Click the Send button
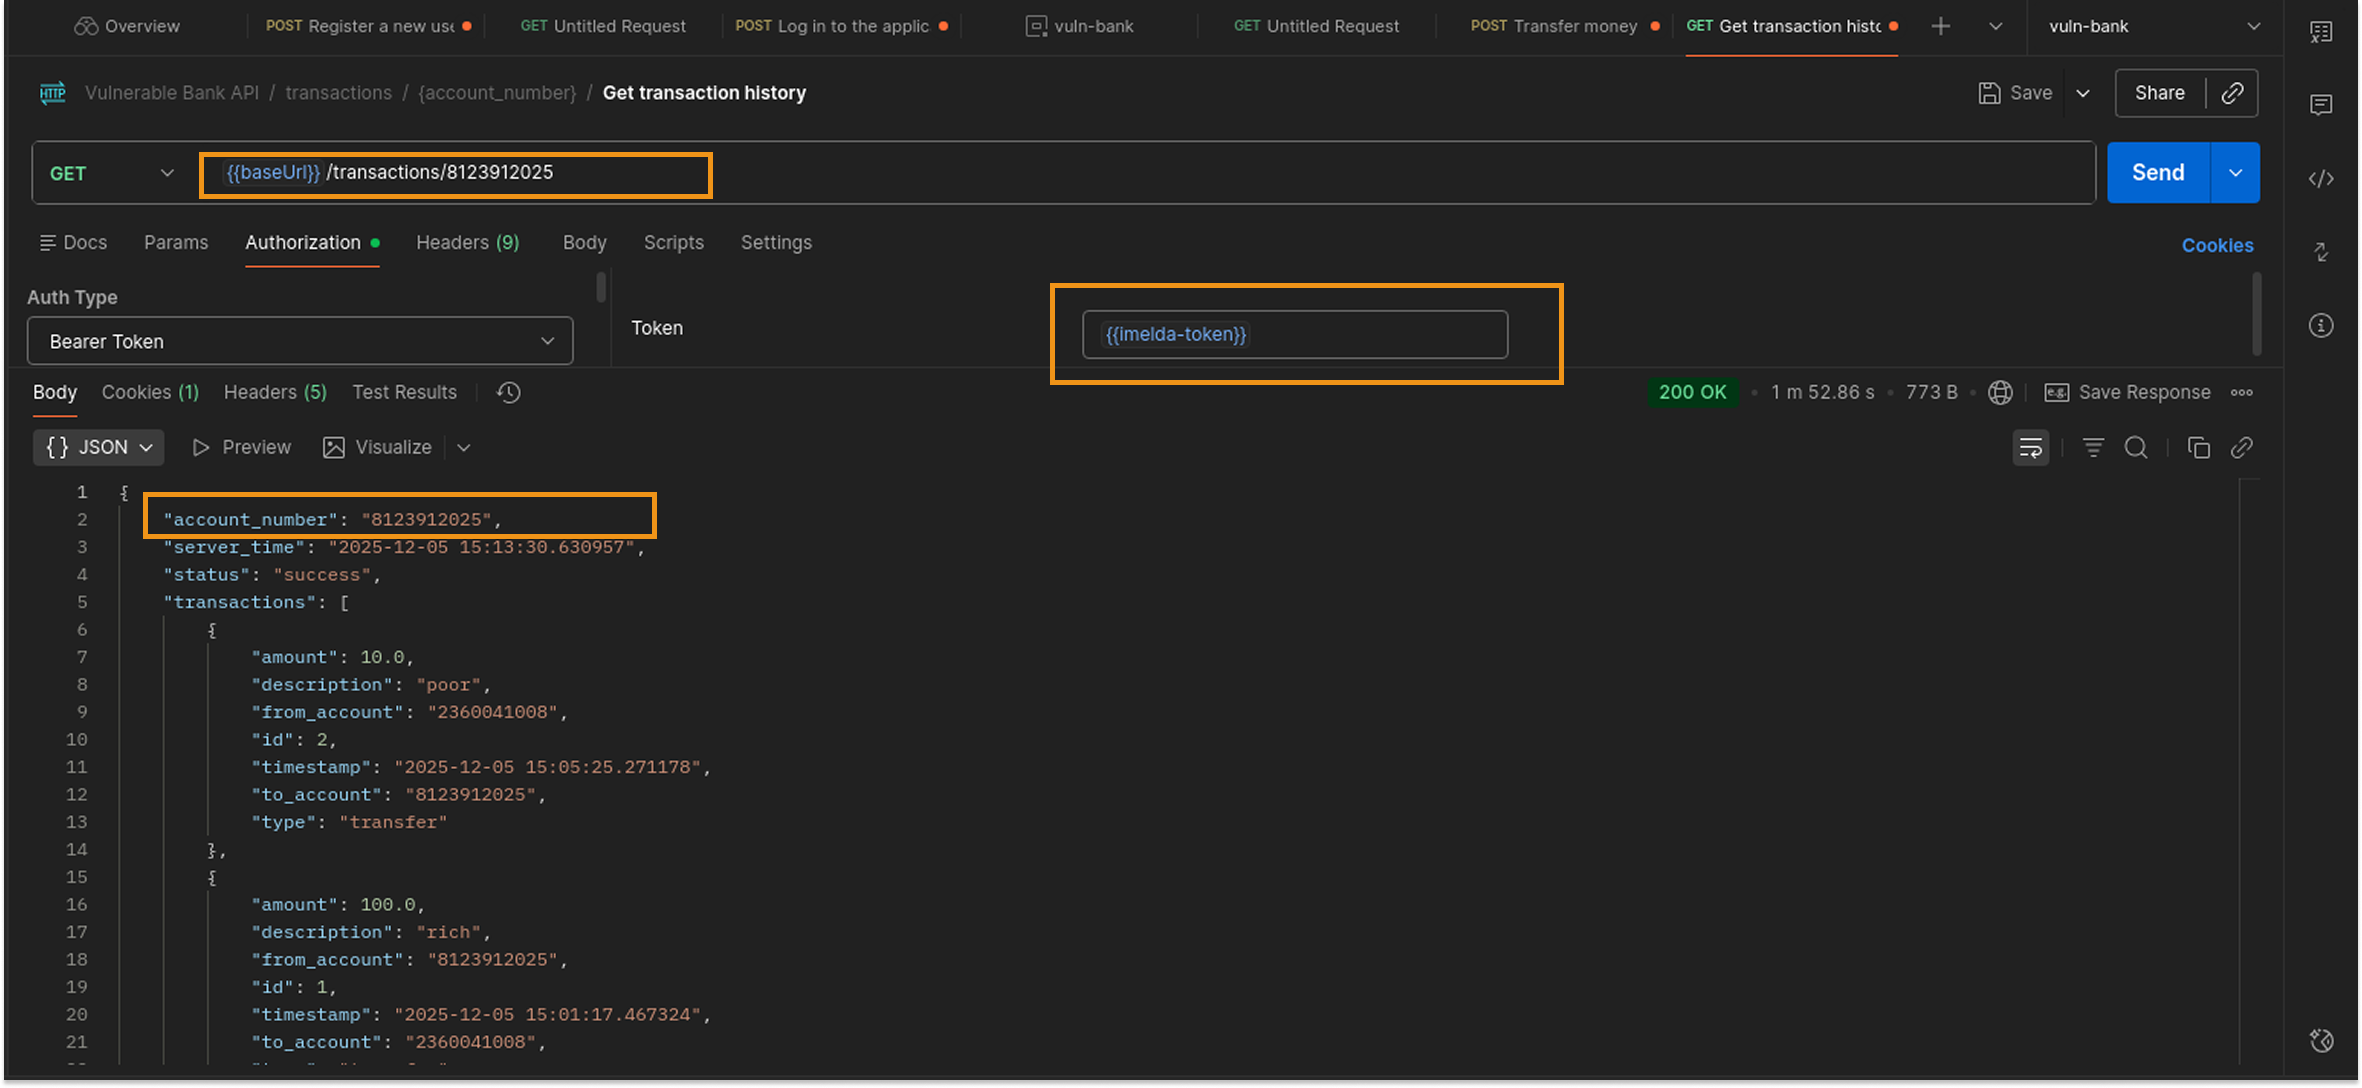 coord(2157,173)
